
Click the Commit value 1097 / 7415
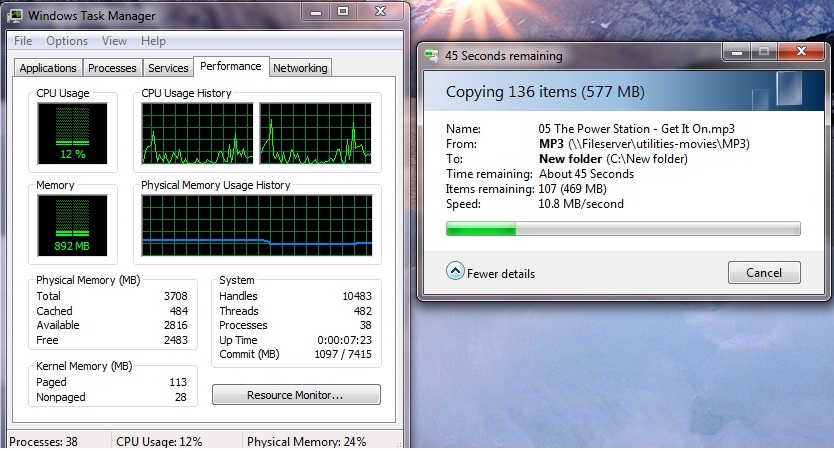[343, 354]
